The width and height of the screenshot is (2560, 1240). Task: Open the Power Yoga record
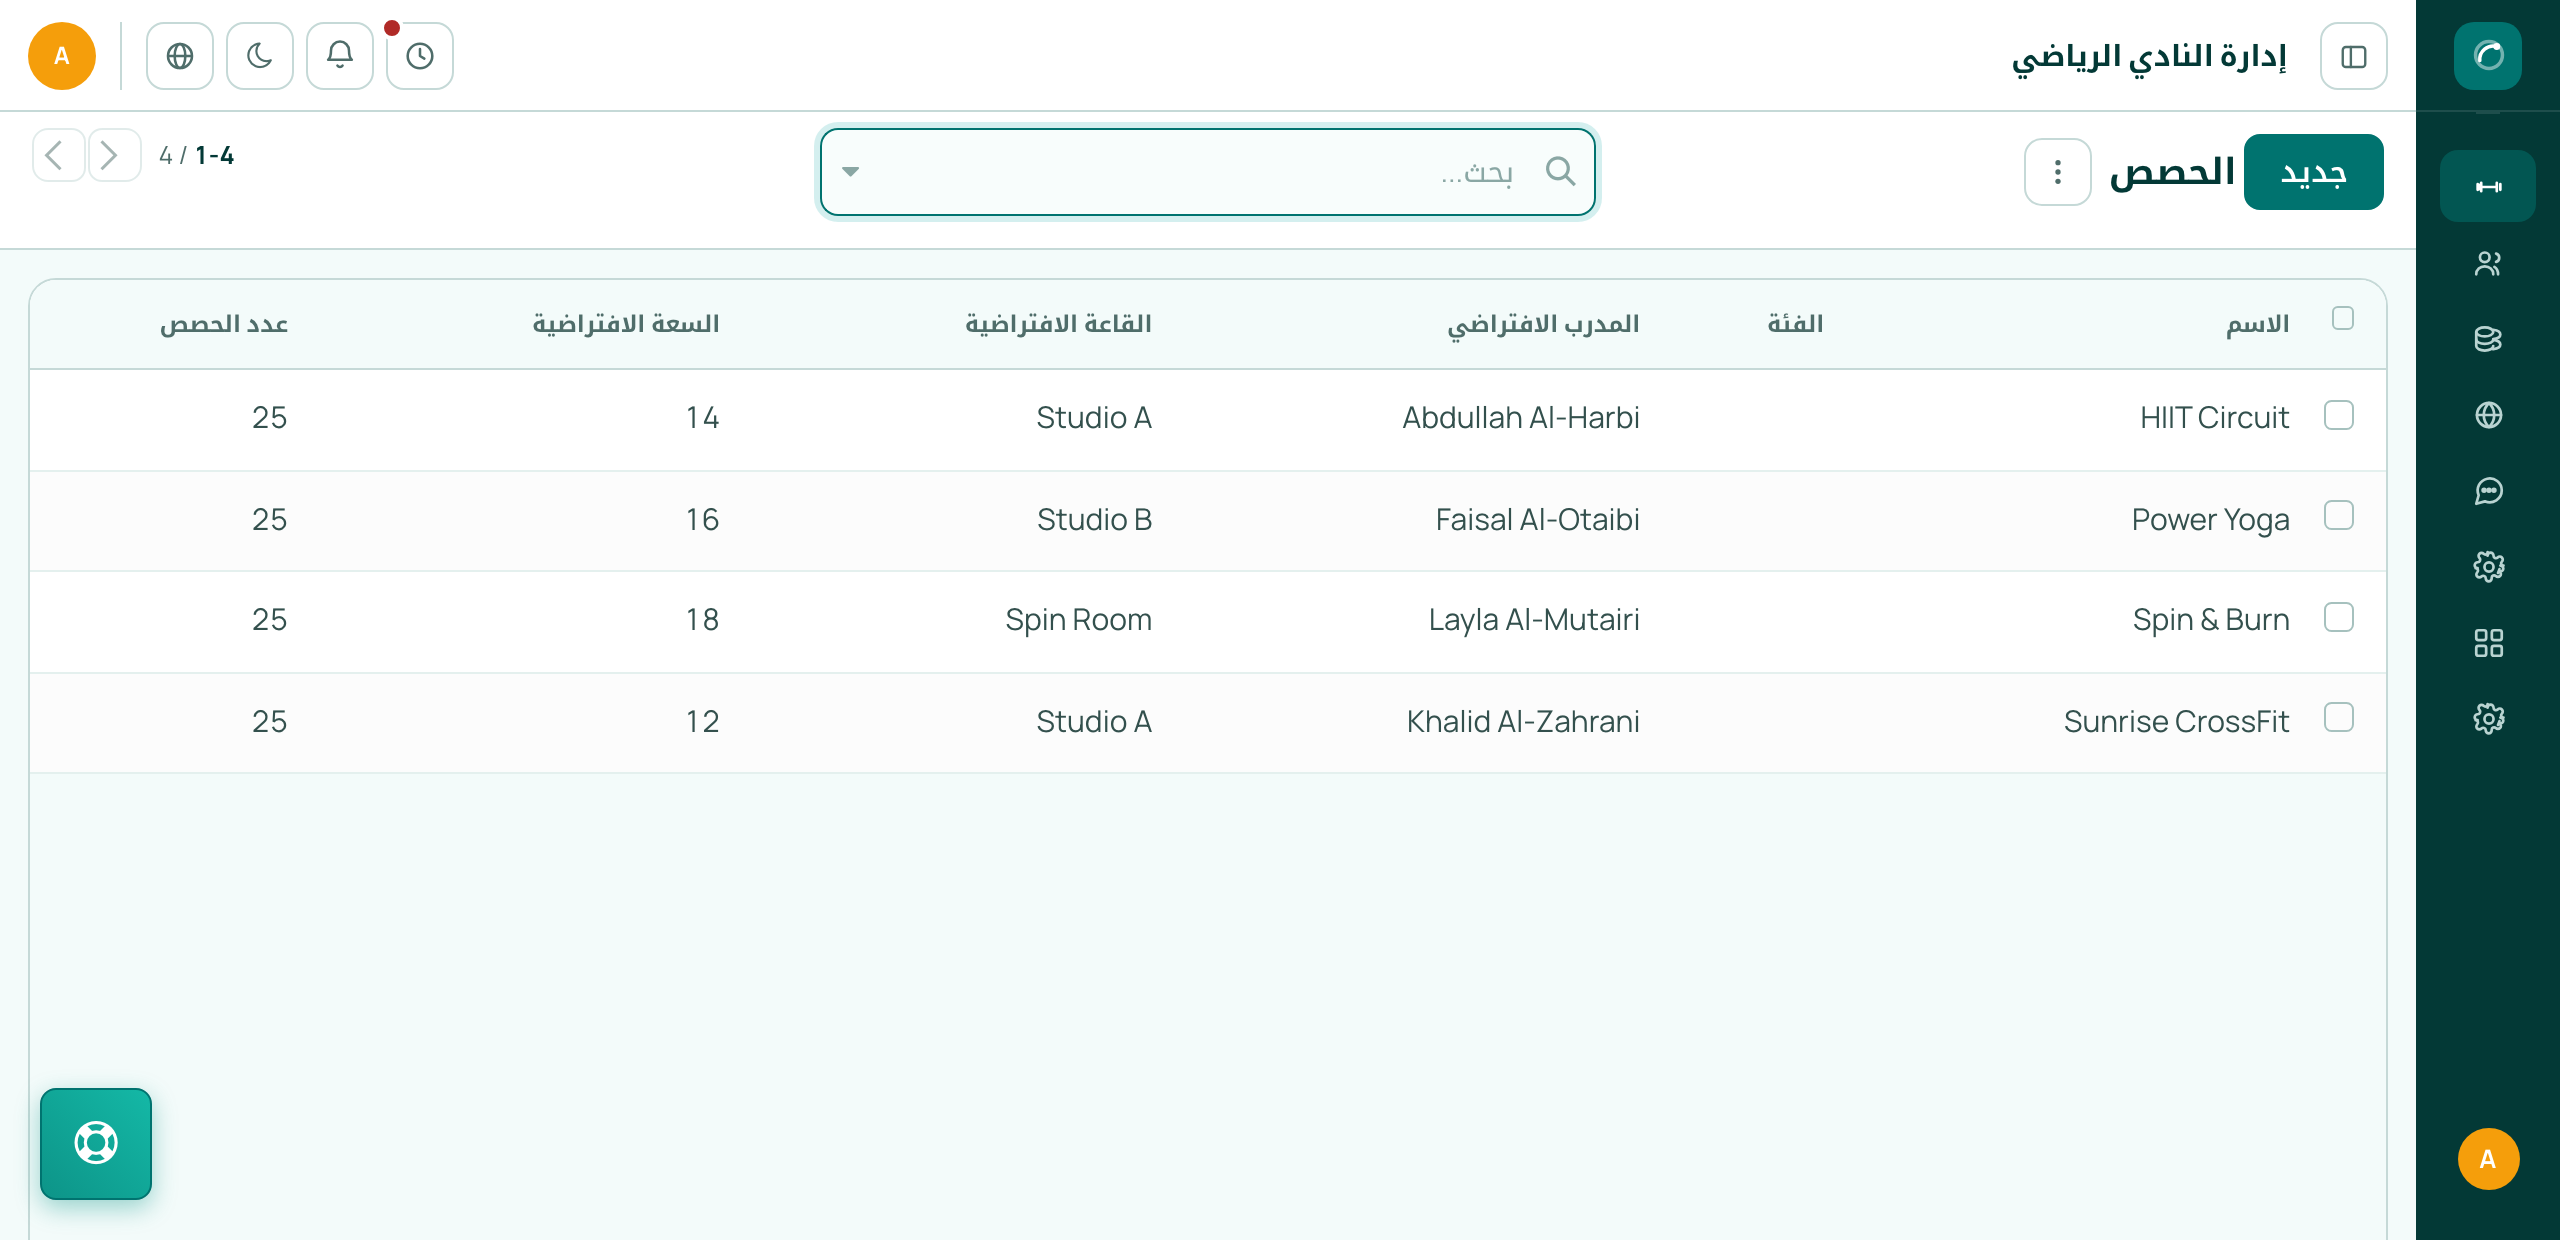[x=2210, y=520]
